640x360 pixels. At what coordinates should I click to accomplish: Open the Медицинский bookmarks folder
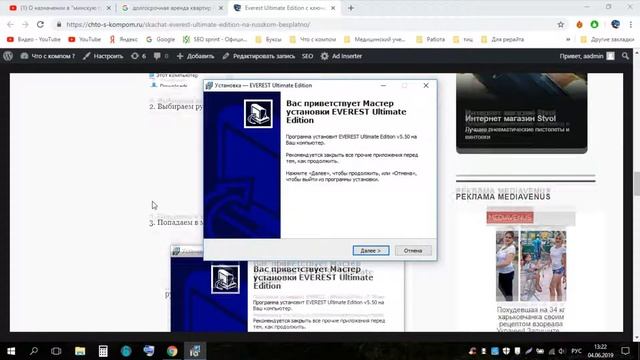375,40
